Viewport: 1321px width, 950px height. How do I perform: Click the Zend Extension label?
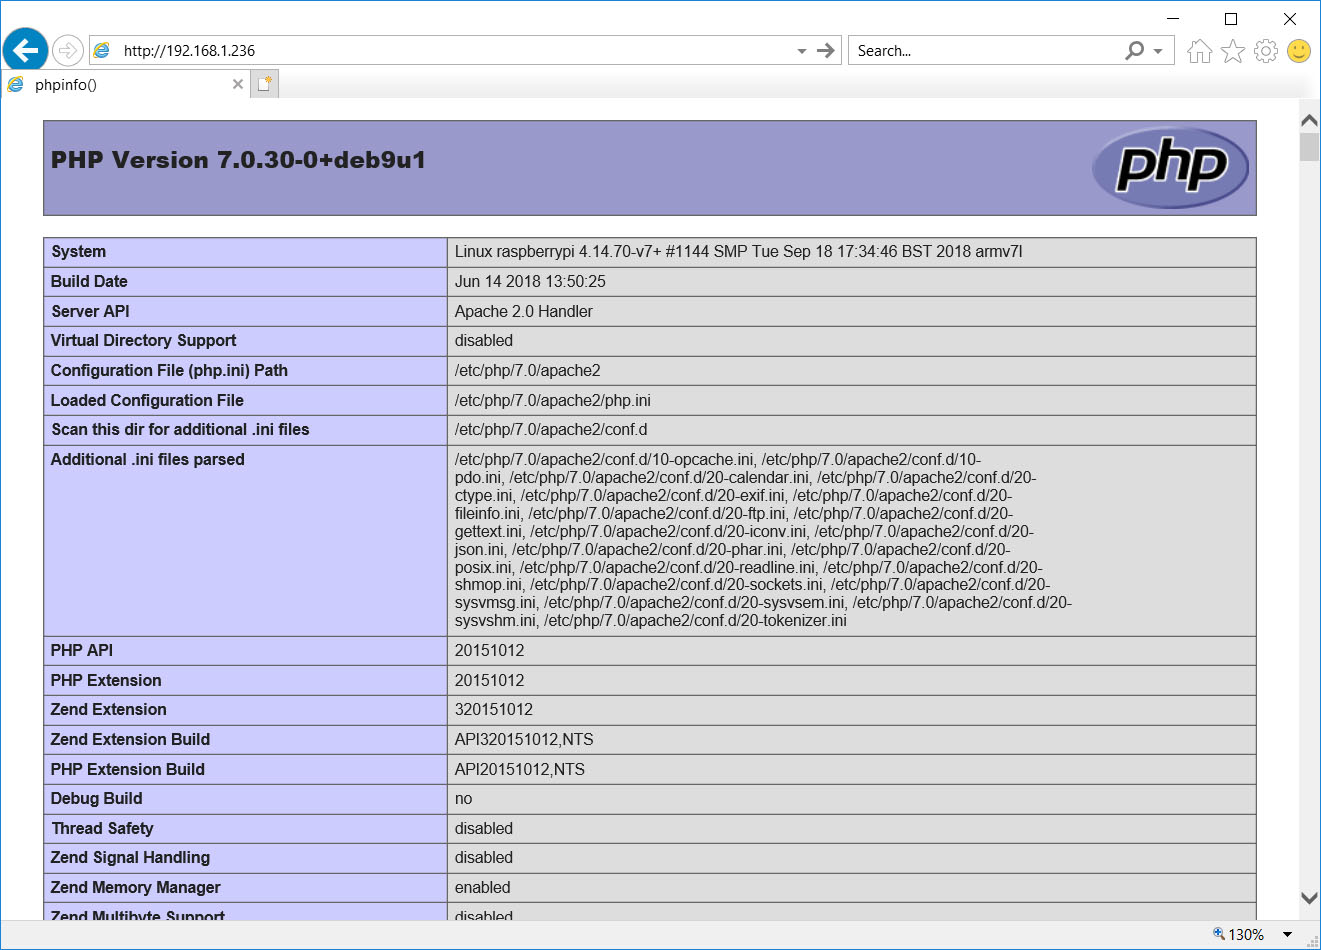pyautogui.click(x=108, y=710)
